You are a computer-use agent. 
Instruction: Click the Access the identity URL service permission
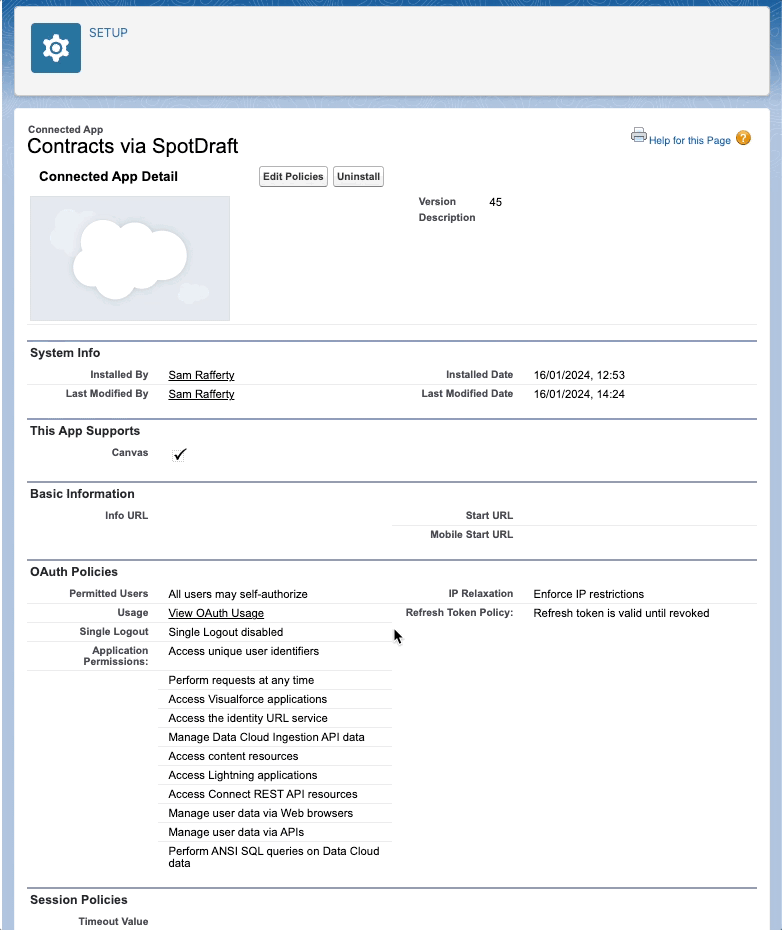click(248, 718)
